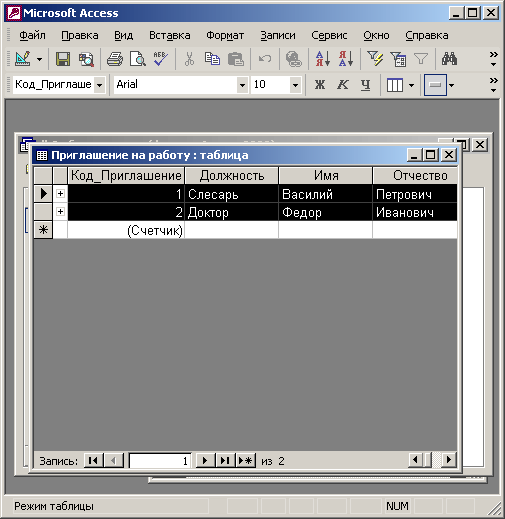Click the horizontal scrollbar left arrow
505x519 pixels.
coord(415,460)
